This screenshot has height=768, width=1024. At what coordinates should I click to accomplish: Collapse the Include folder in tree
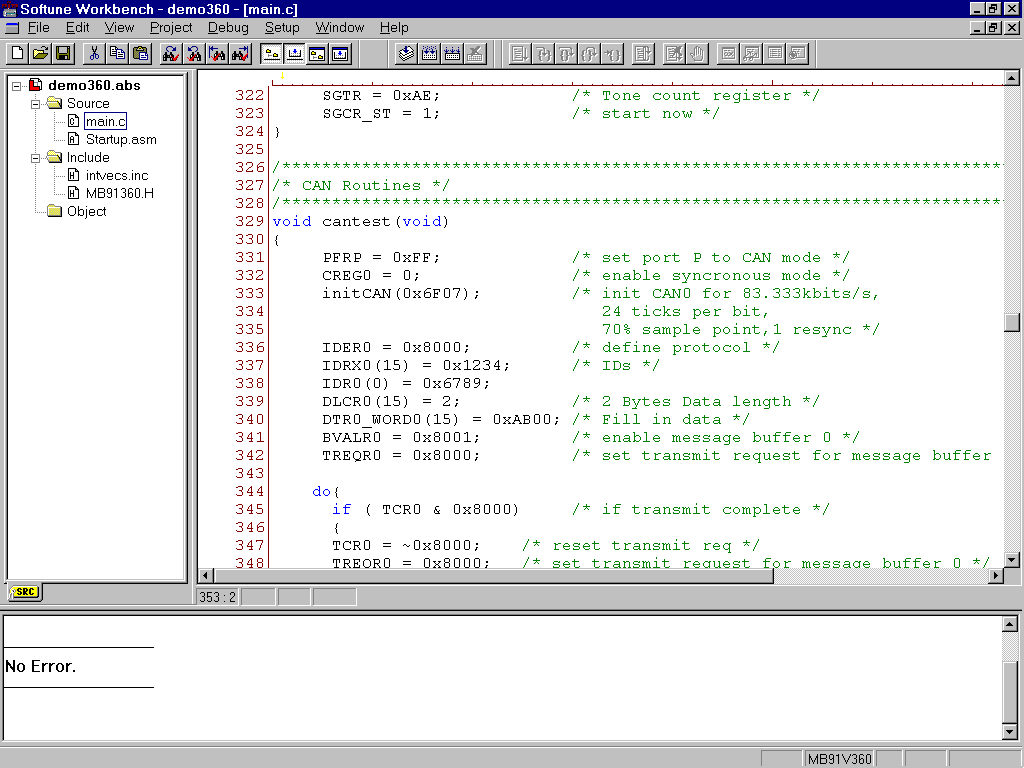35,158
